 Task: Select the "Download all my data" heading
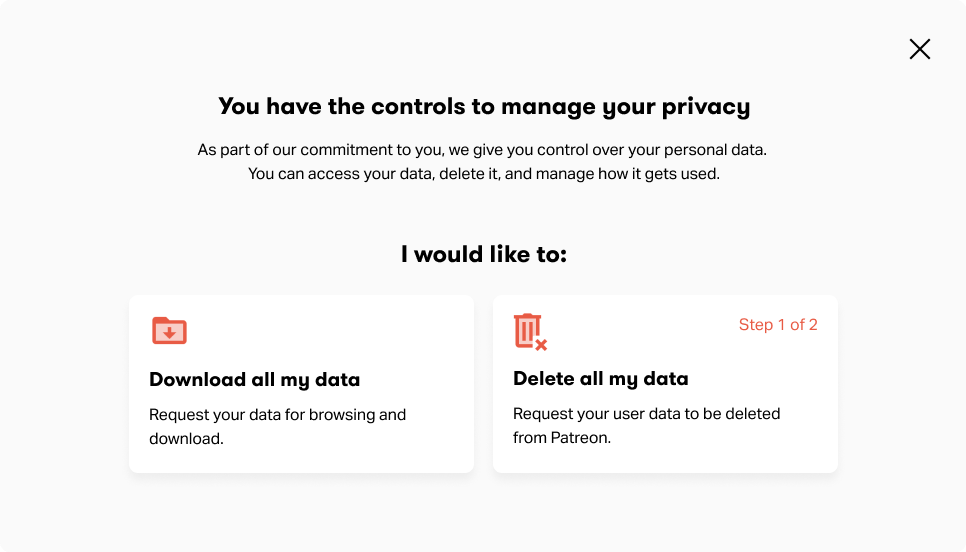254,380
